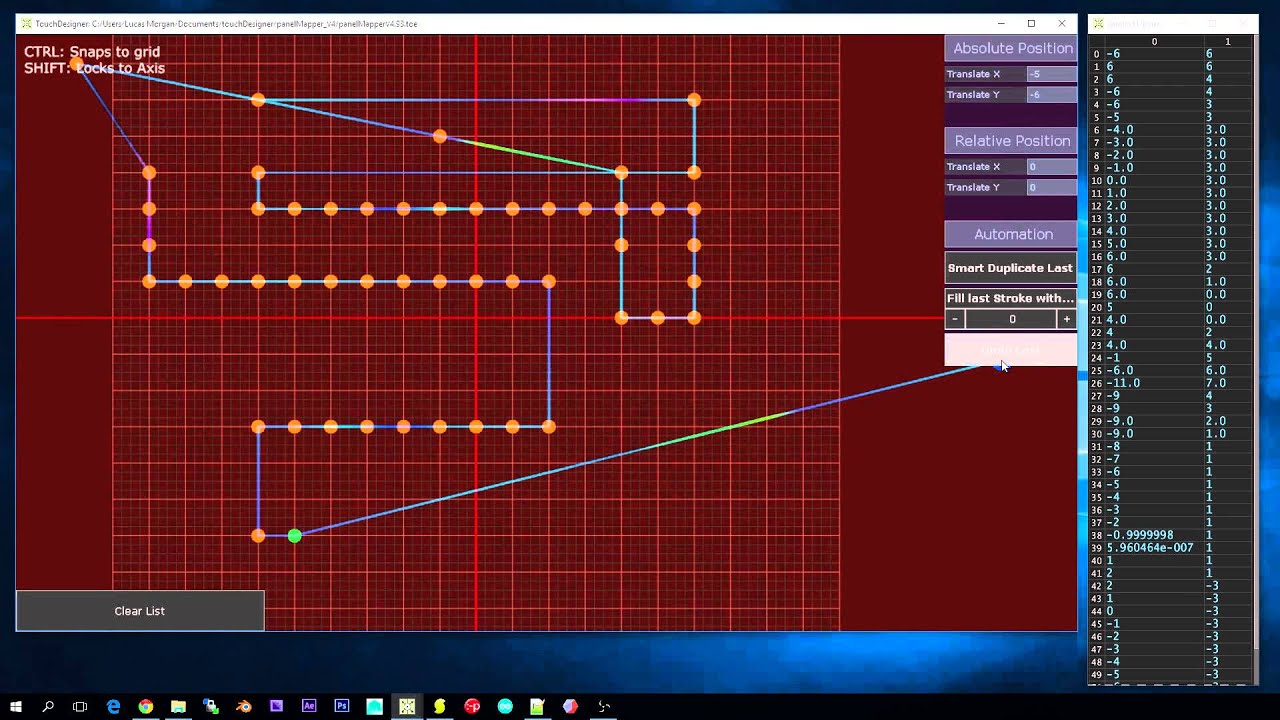Click the Absolute Position Translate X field

(1052, 74)
